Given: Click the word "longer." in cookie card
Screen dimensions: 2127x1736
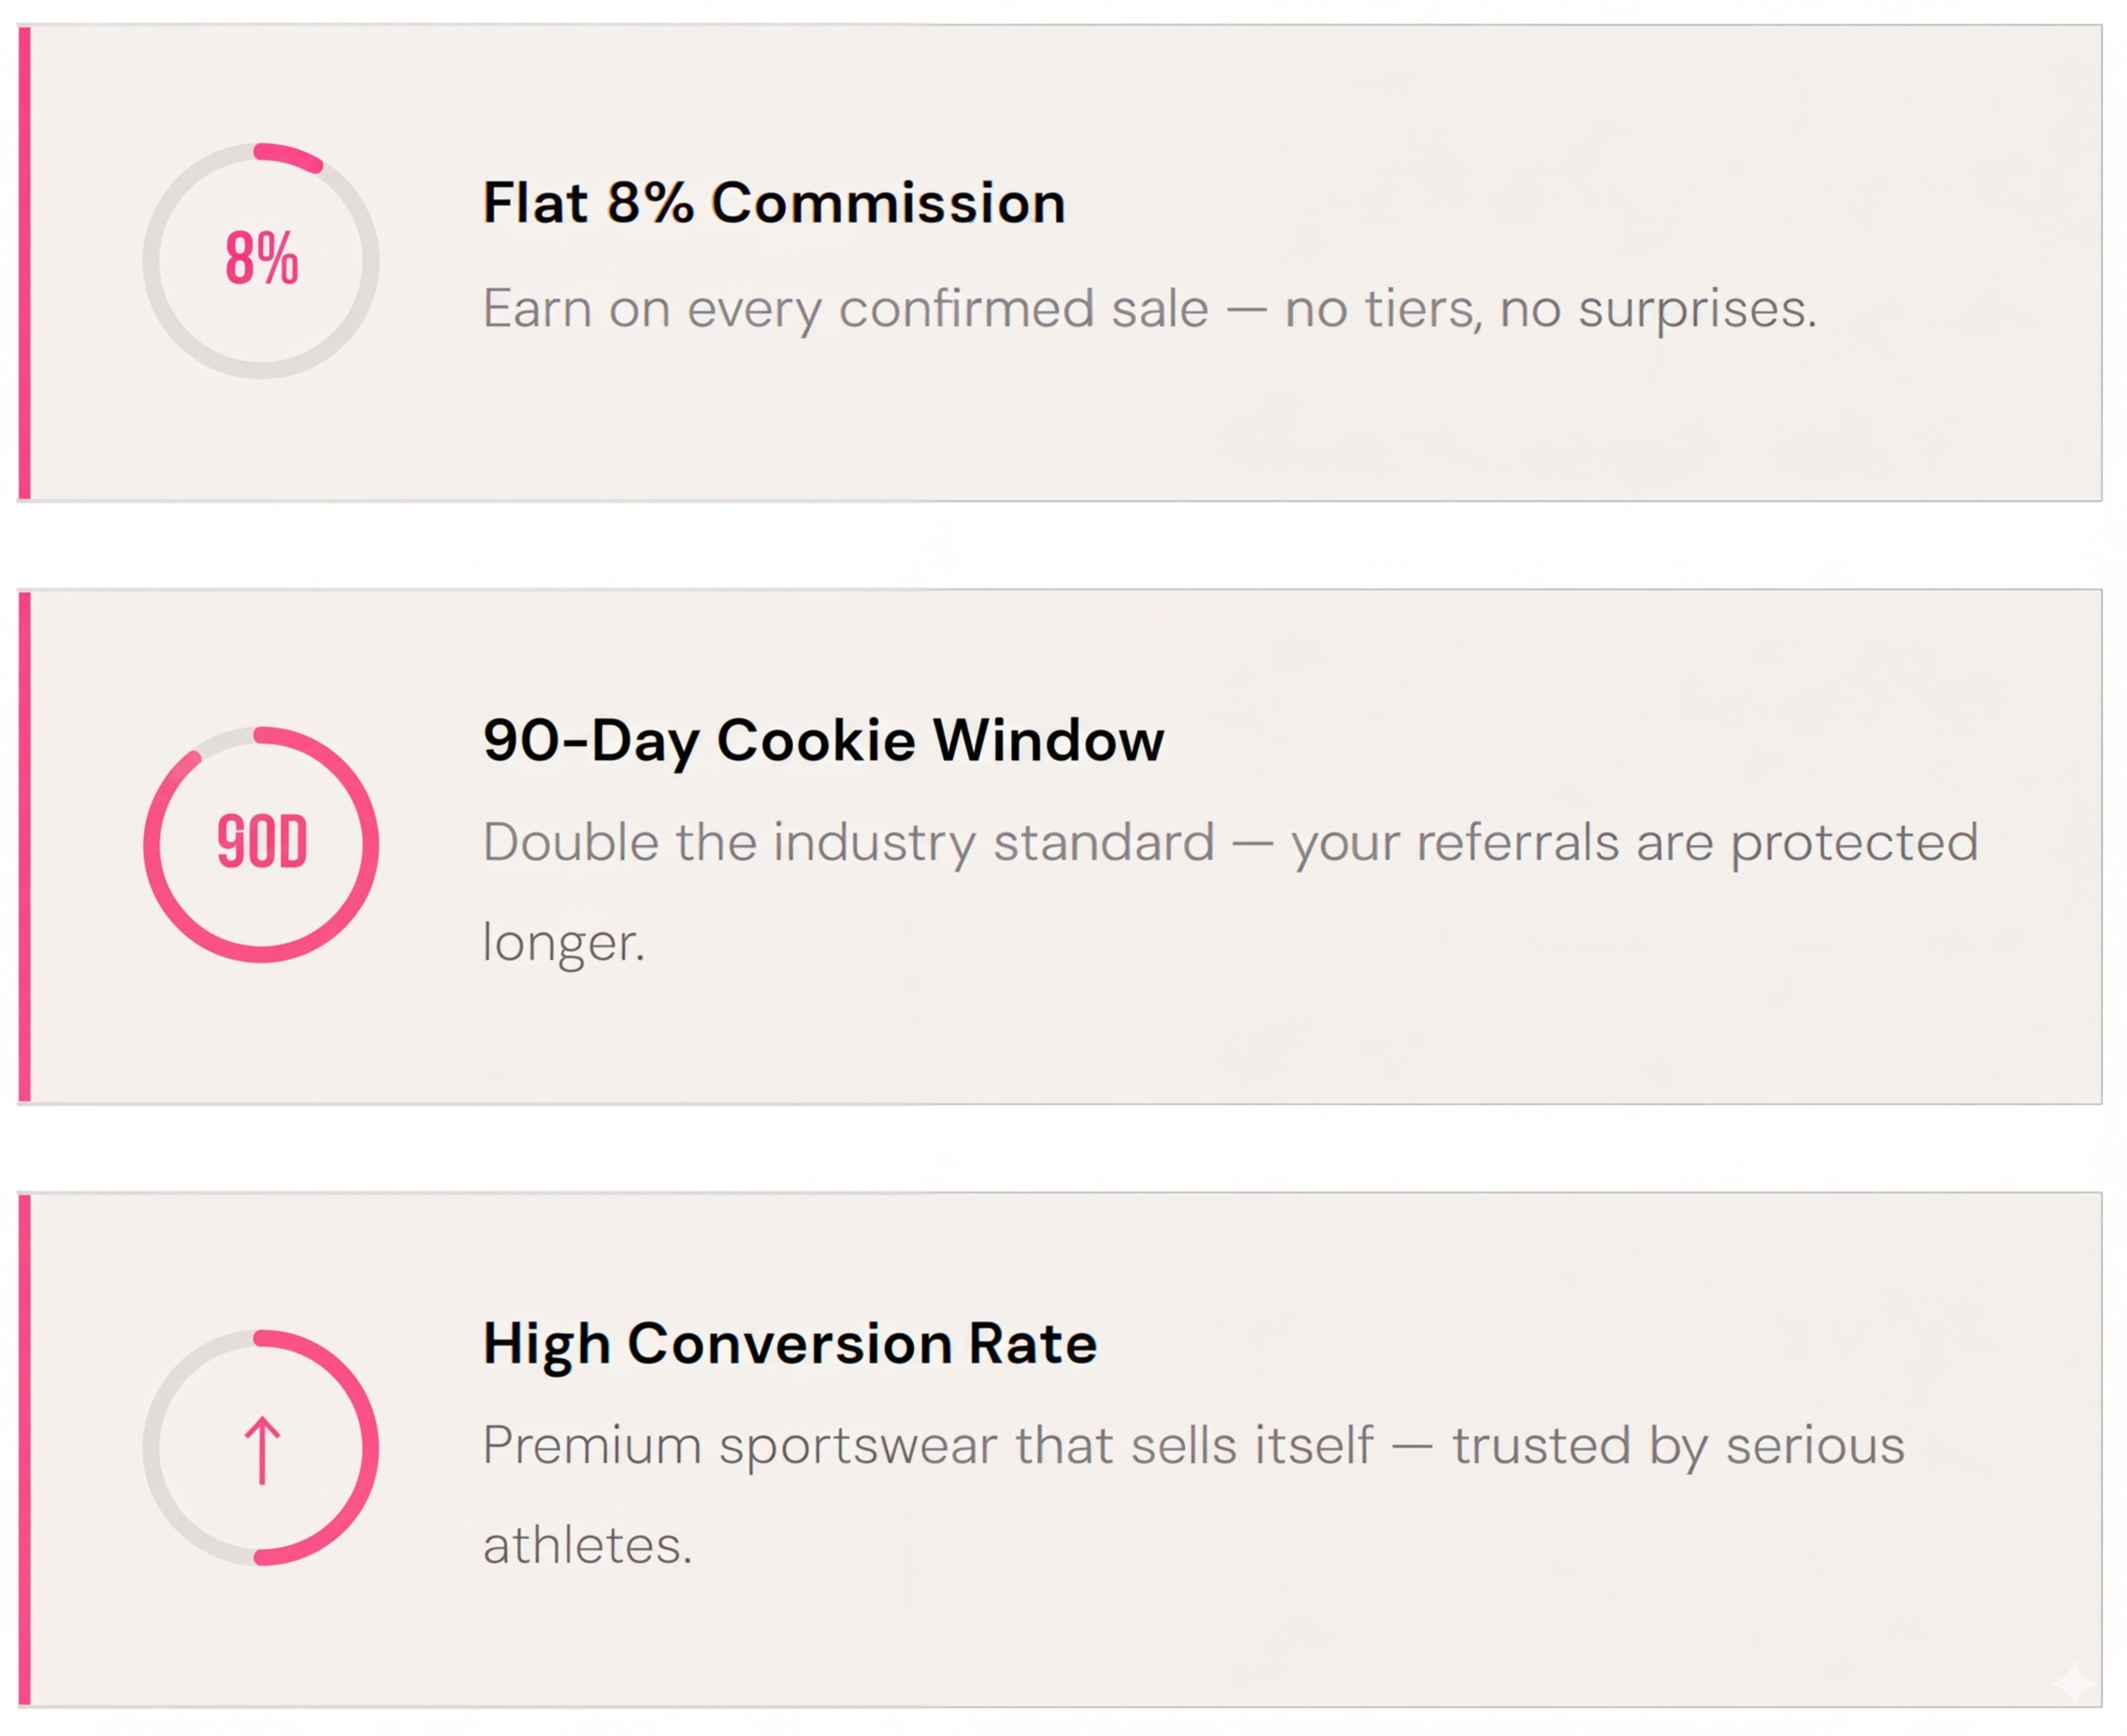Looking at the screenshot, I should click(x=563, y=942).
